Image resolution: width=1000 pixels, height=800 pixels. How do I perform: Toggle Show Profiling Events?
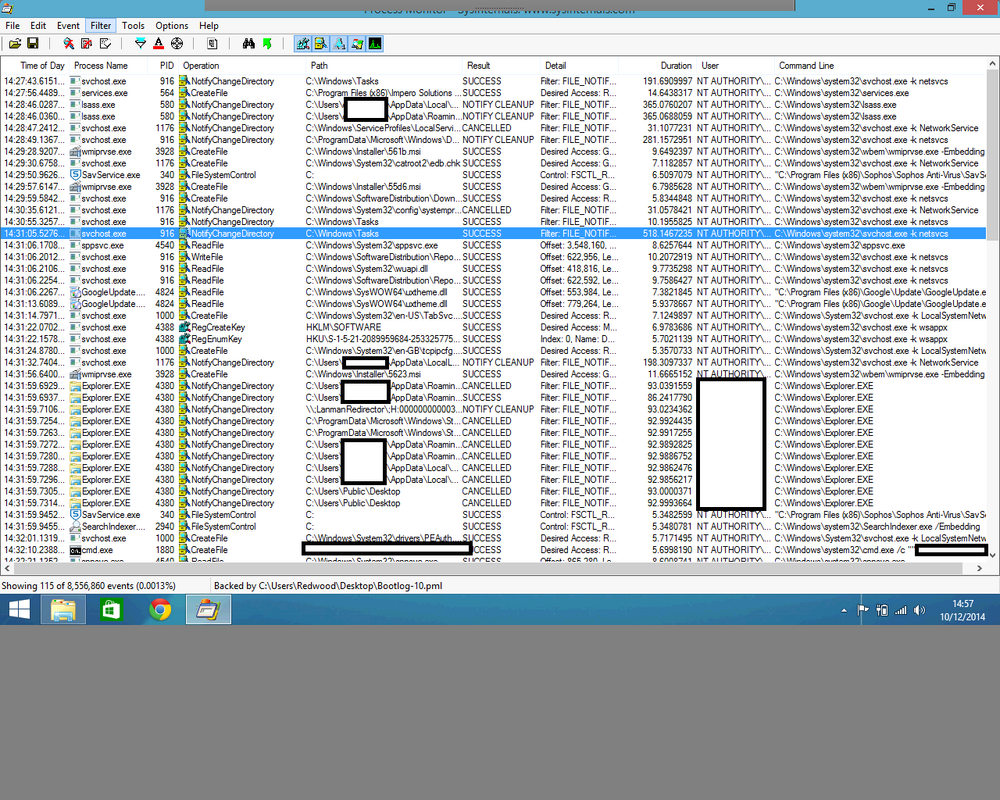tap(375, 43)
